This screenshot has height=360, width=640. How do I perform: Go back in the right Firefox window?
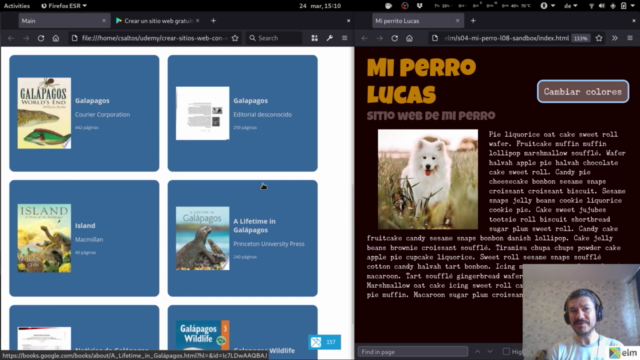364,38
